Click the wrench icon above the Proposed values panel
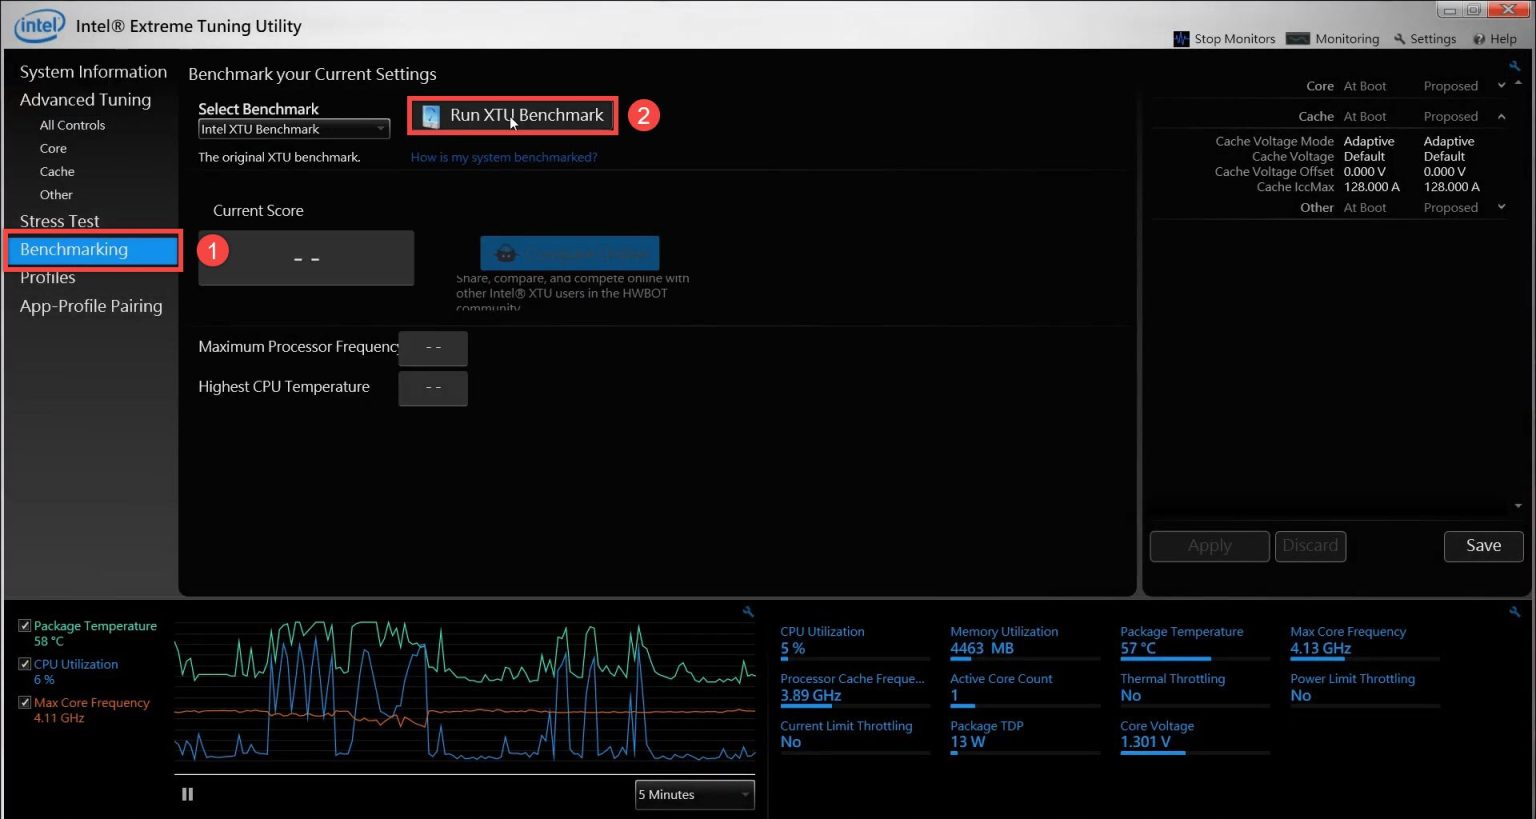The image size is (1536, 819). (x=1515, y=64)
